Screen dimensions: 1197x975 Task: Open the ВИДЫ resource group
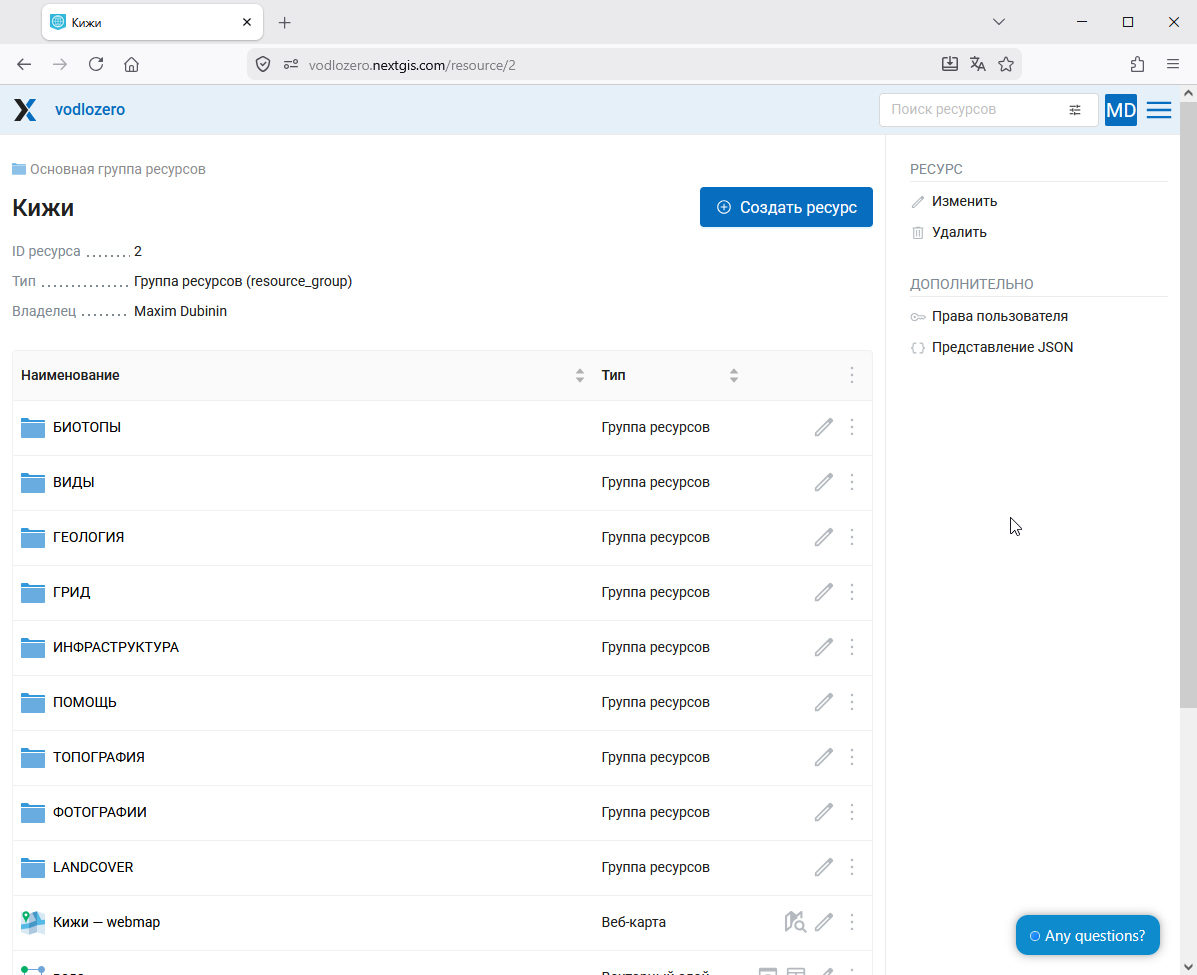(x=74, y=483)
